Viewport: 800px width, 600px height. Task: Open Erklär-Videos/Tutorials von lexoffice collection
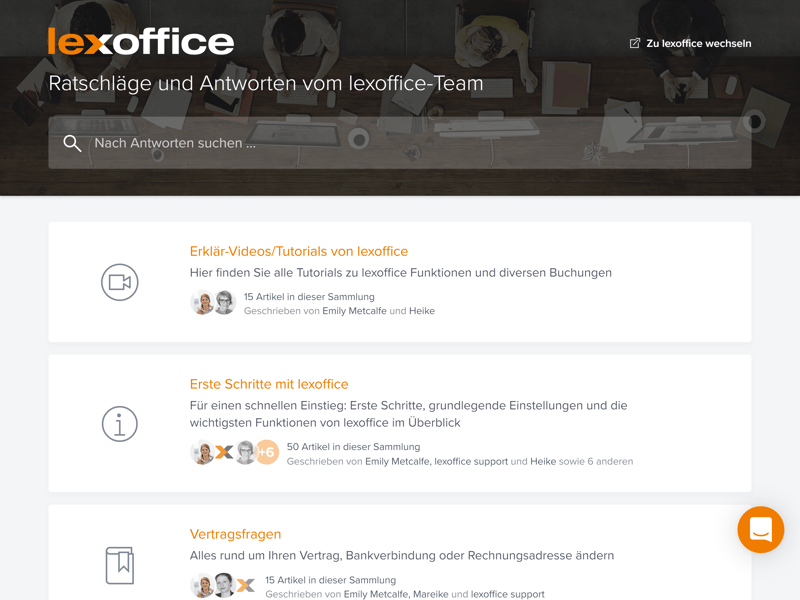[298, 251]
